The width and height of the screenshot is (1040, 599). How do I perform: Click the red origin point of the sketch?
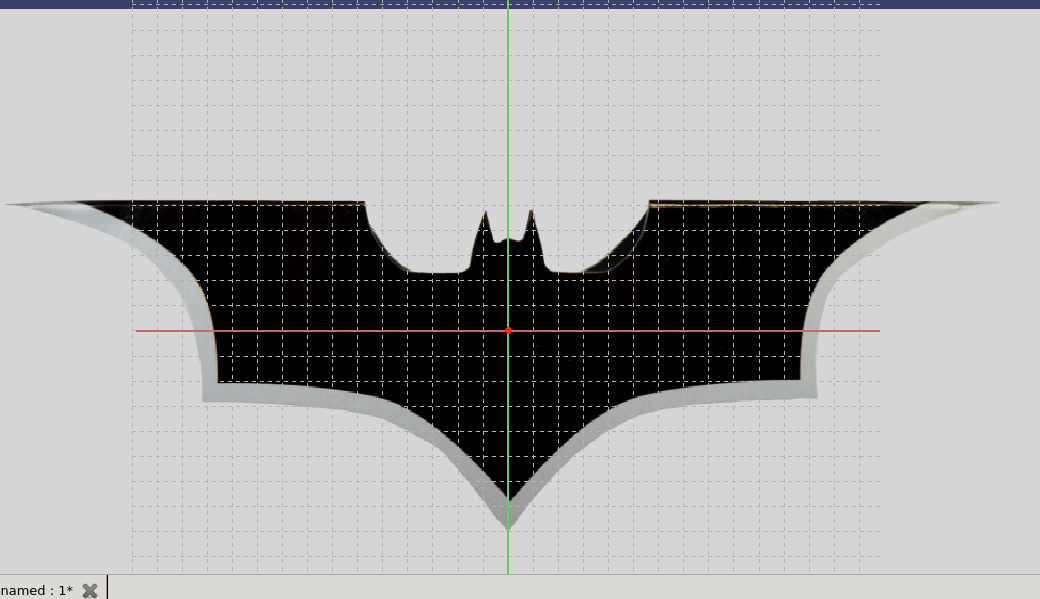coord(508,330)
